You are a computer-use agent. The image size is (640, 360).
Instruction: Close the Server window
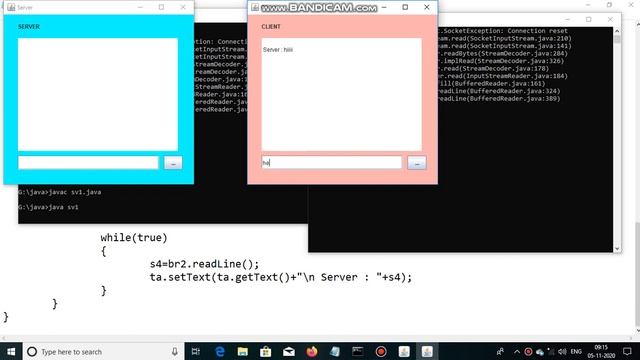point(183,7)
